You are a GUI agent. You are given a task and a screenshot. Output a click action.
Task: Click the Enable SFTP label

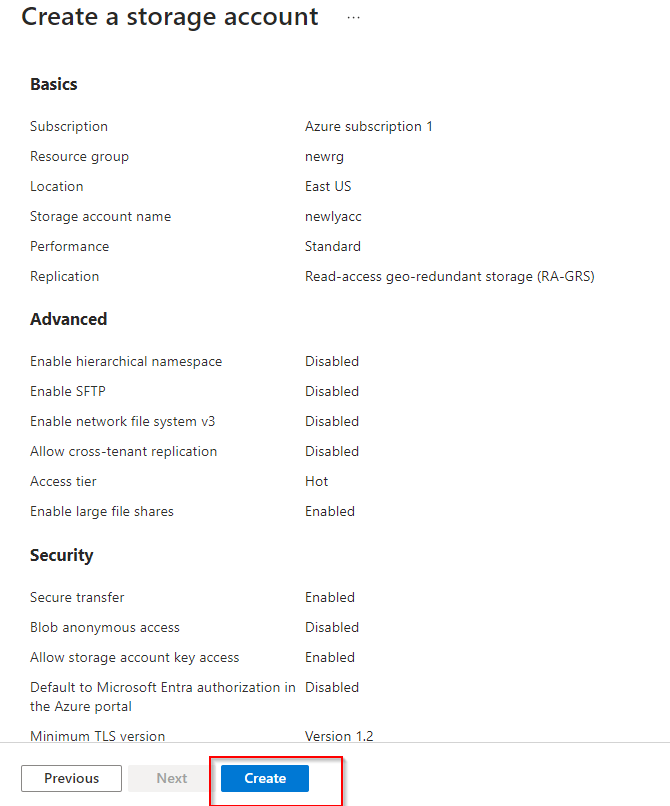pos(74,391)
